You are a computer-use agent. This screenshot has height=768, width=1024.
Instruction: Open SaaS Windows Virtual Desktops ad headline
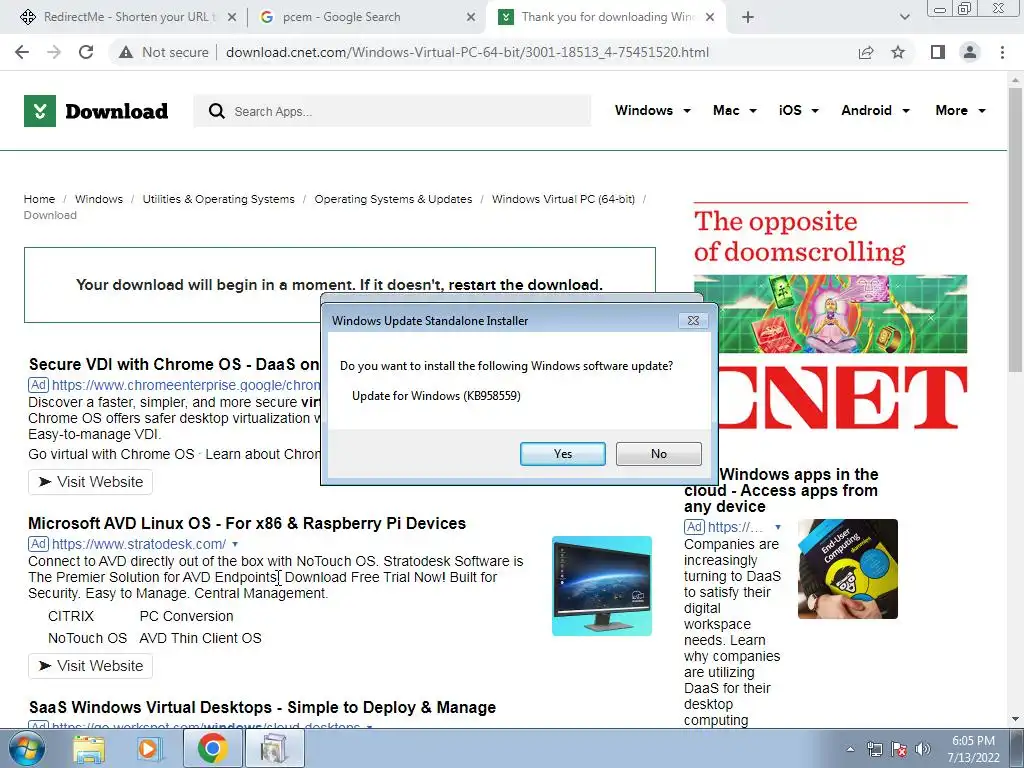[262, 708]
